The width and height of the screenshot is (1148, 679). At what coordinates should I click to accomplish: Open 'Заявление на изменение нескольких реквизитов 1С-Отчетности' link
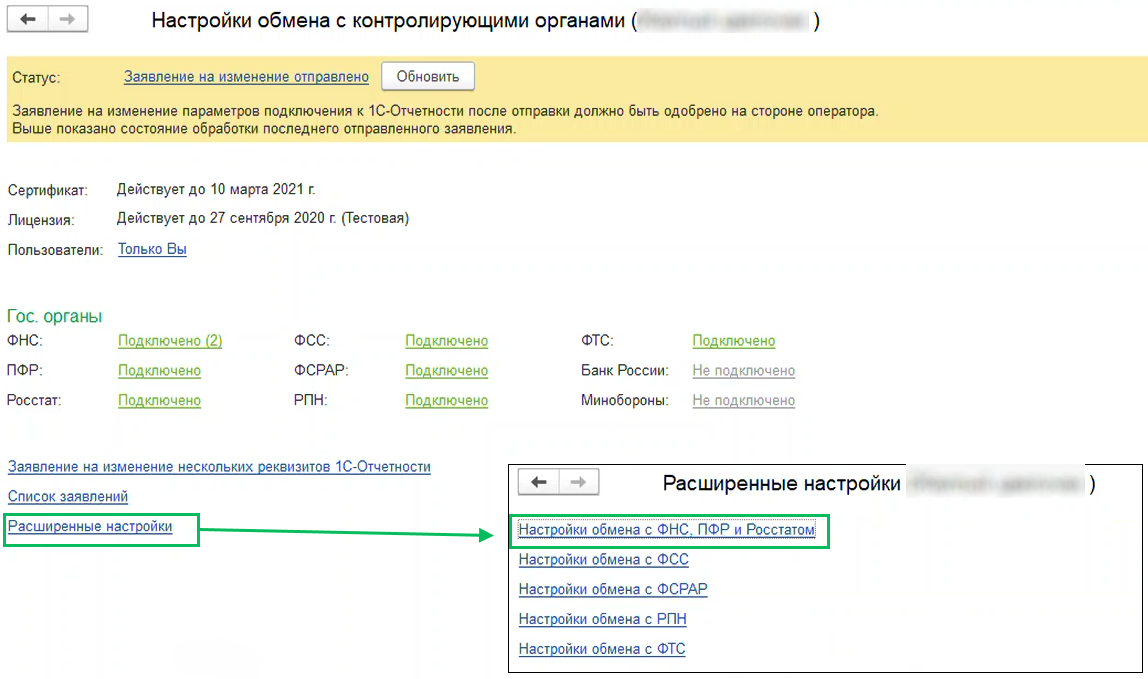coord(219,467)
